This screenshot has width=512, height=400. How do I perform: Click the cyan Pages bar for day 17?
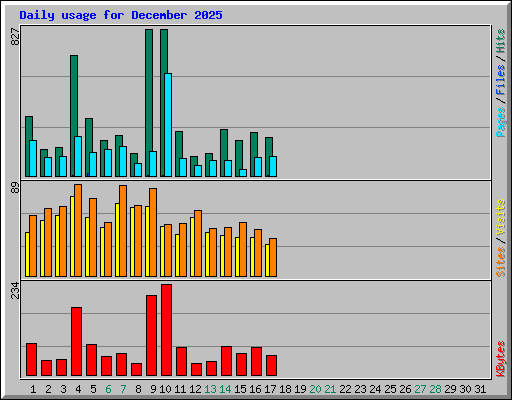[x=273, y=166]
